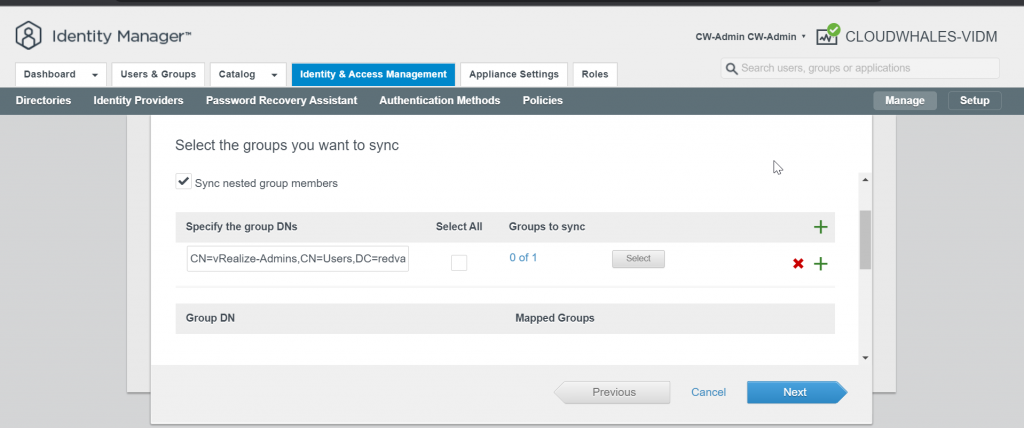Click the Select groups button

638,259
